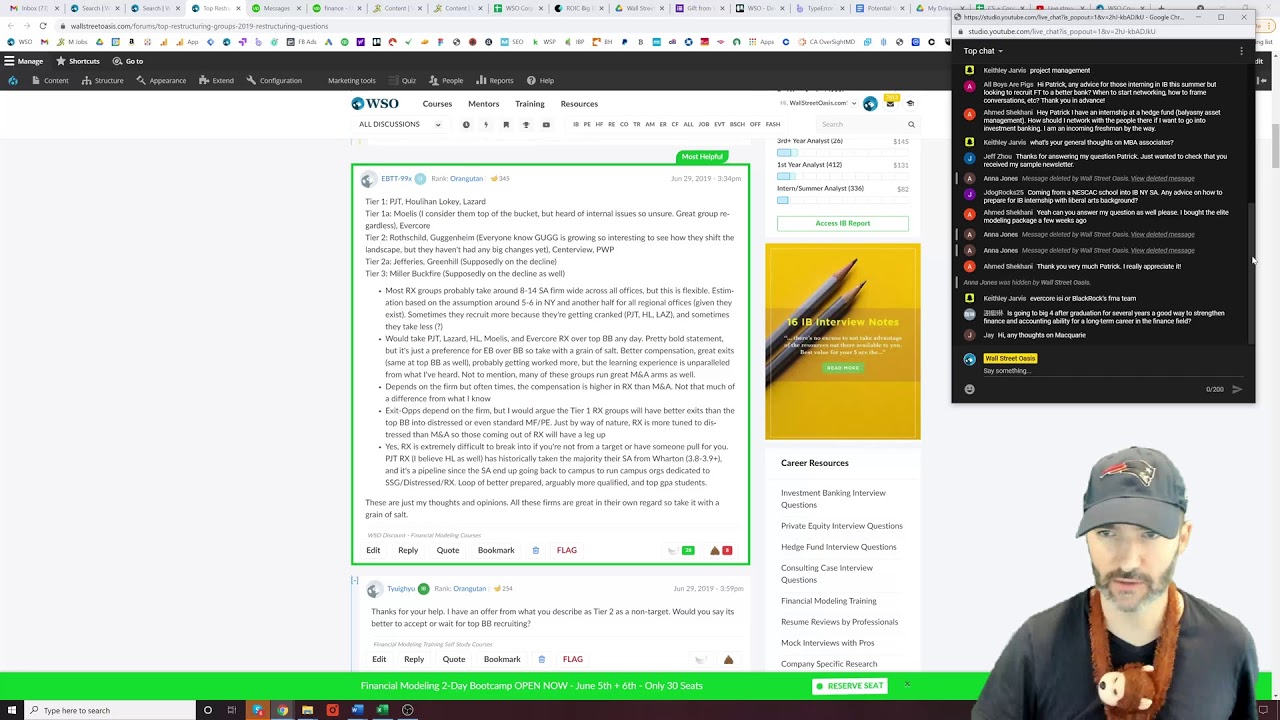Open the Configuration admin menu
Image resolution: width=1280 pixels, height=720 pixels.
274,80
